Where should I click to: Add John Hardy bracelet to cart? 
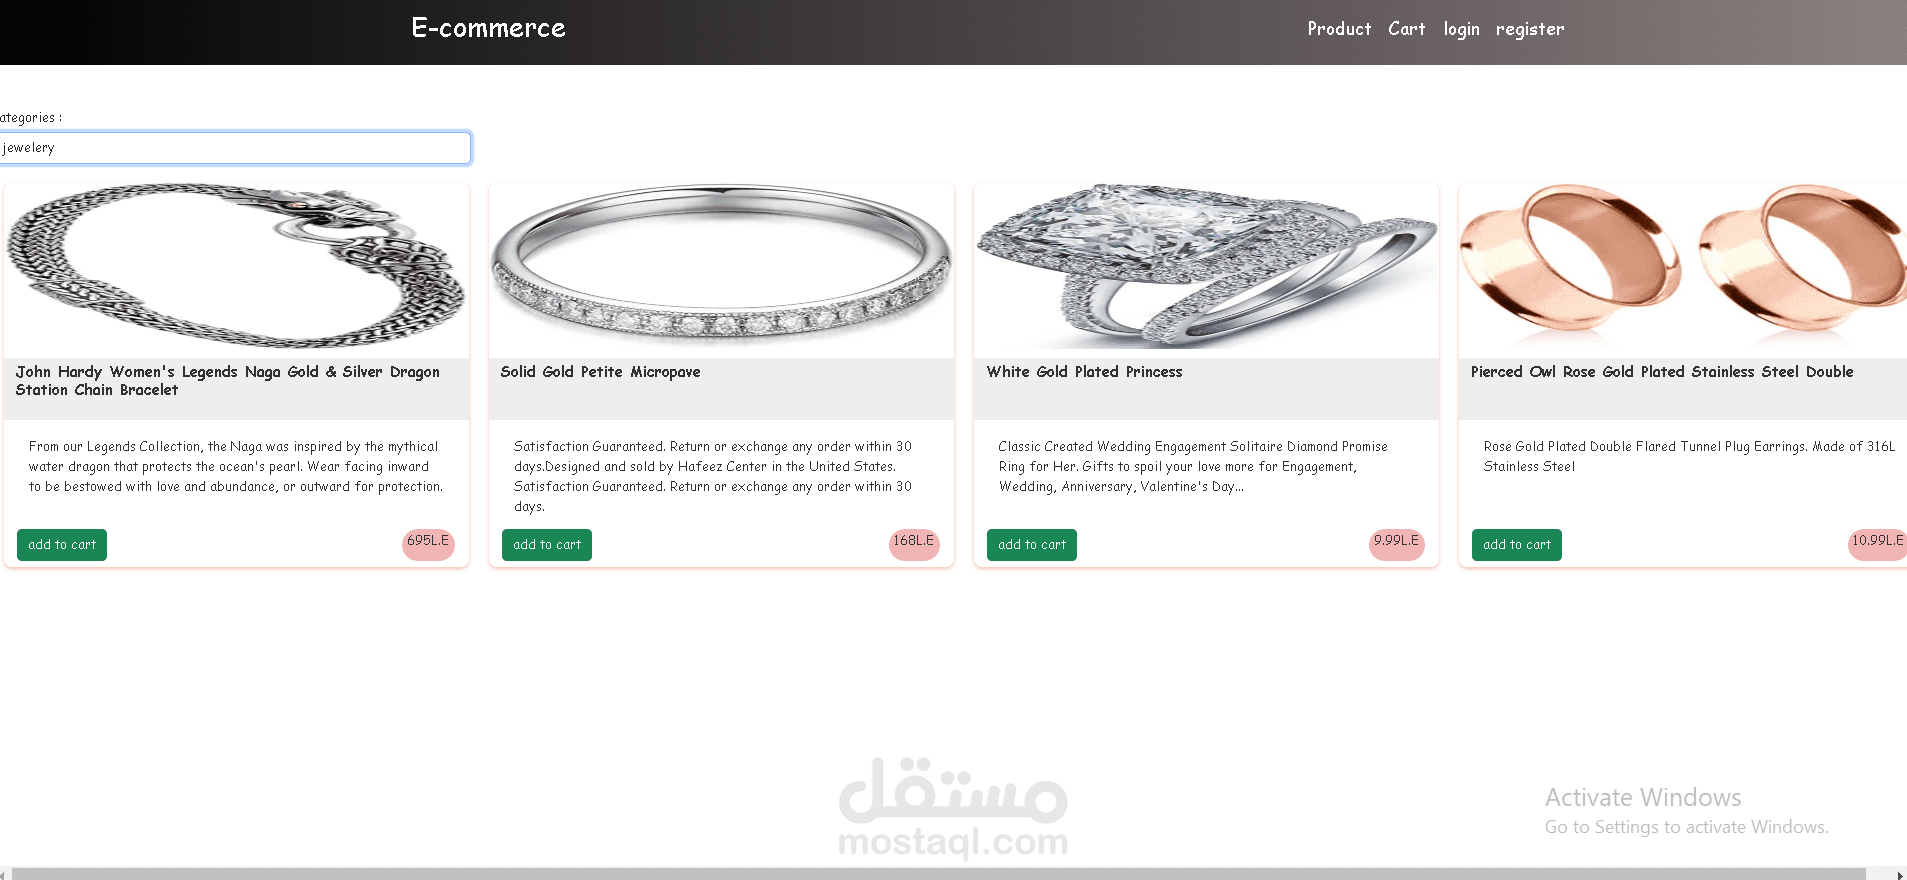tap(62, 545)
